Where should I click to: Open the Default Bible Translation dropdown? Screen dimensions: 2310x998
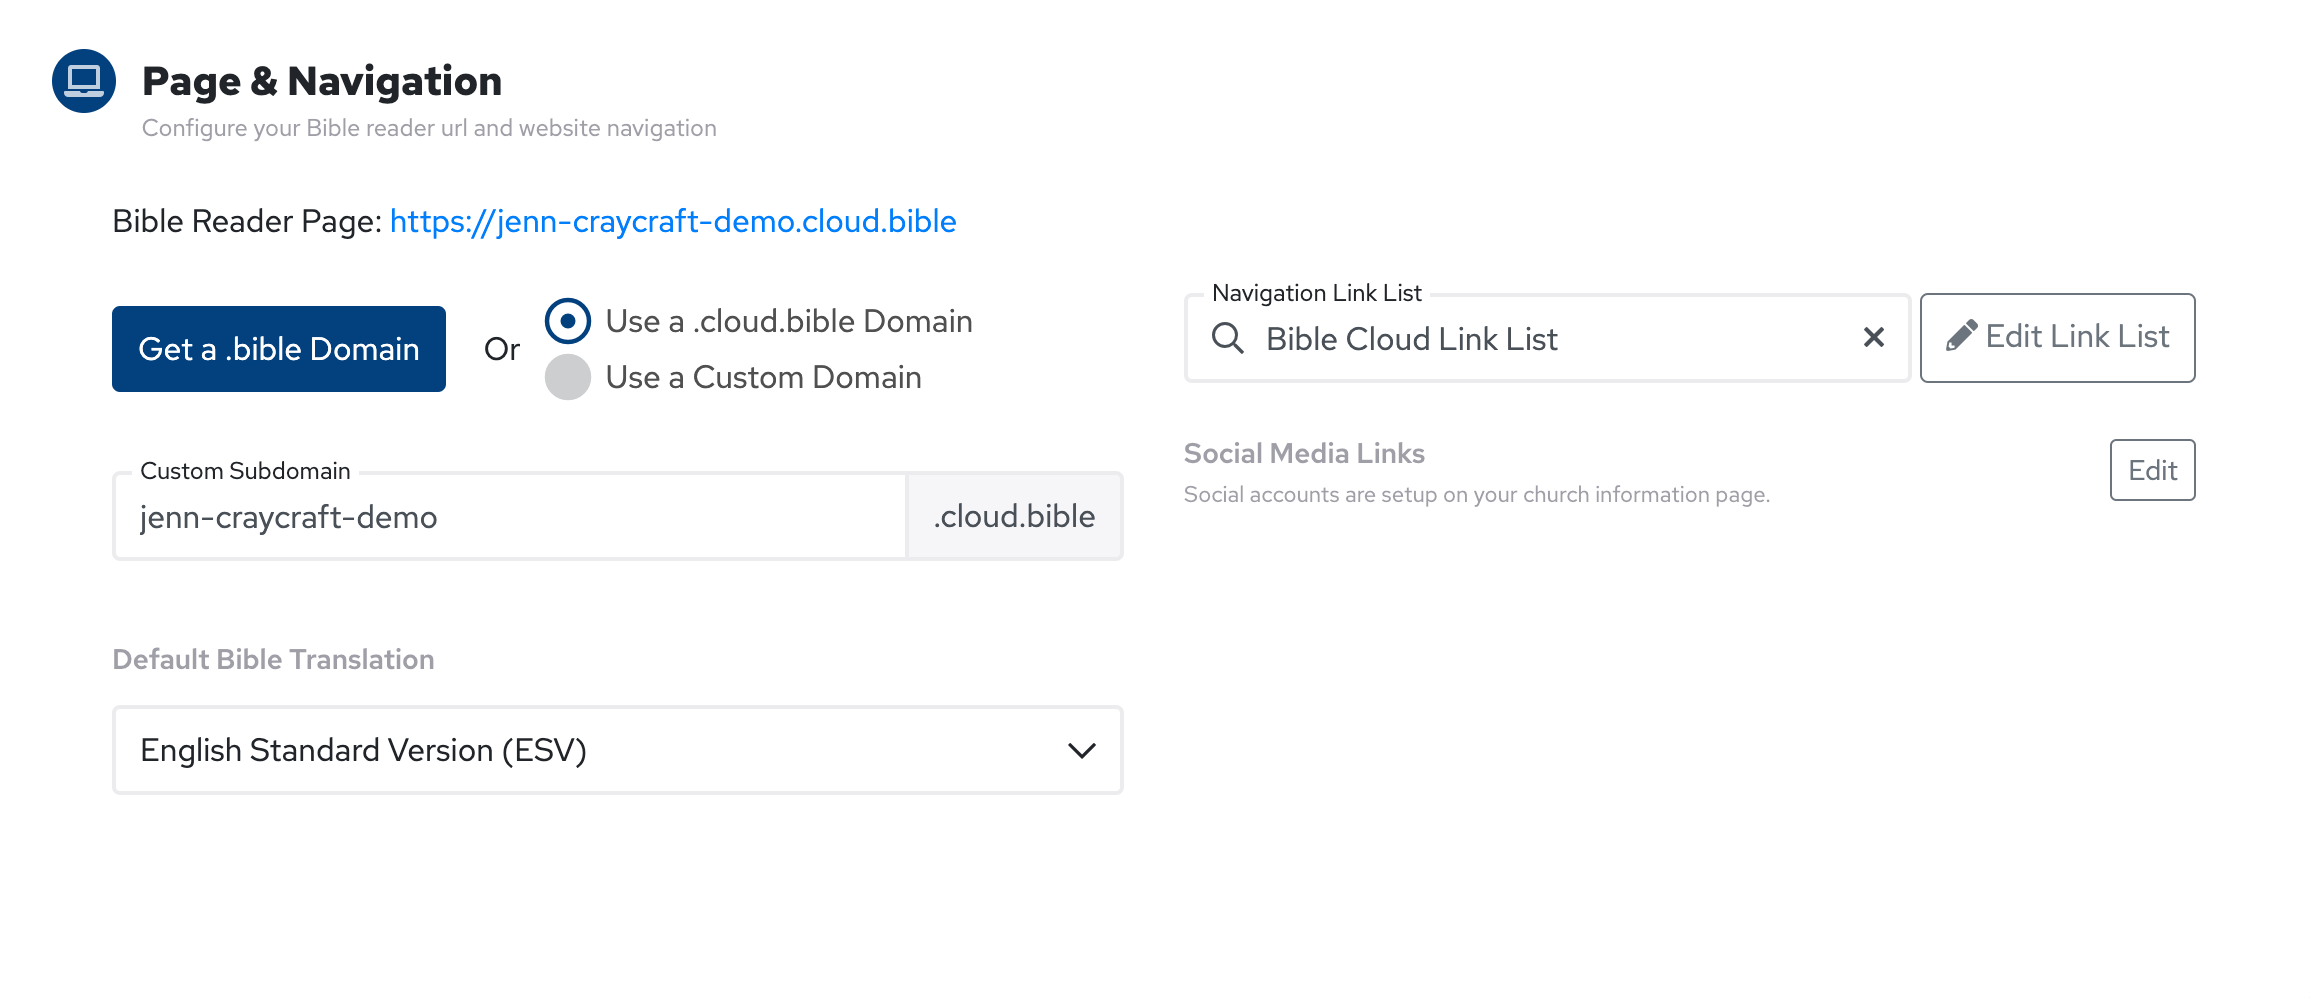point(617,750)
